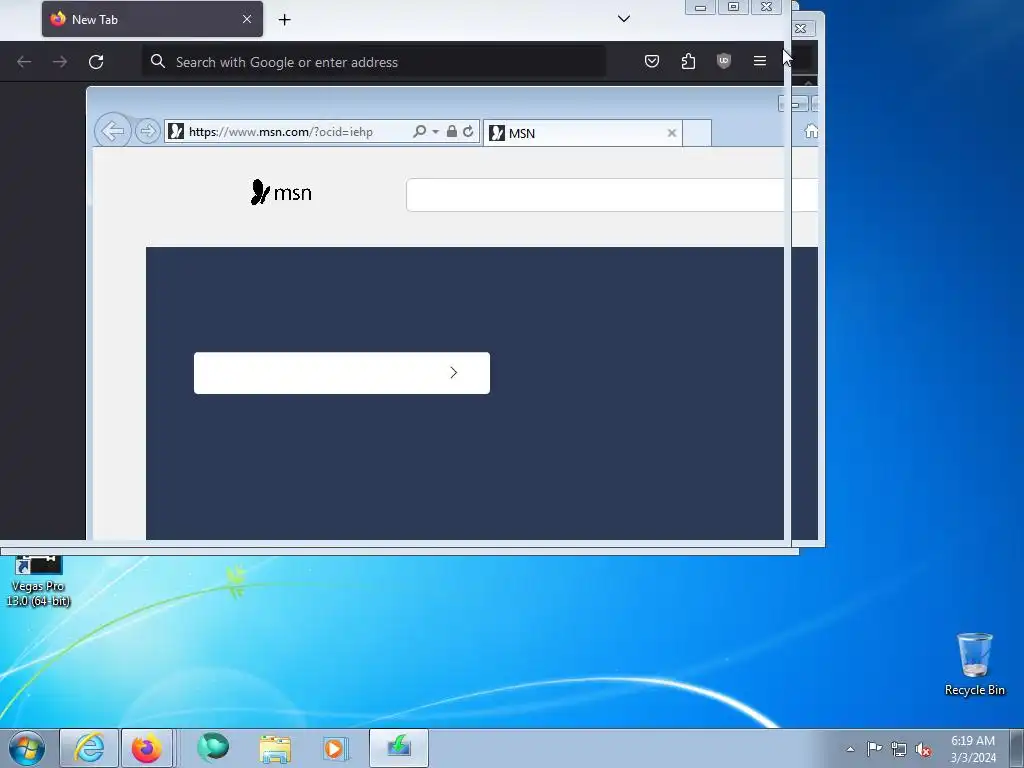Click the IE address bar search magnifier

[x=419, y=131]
